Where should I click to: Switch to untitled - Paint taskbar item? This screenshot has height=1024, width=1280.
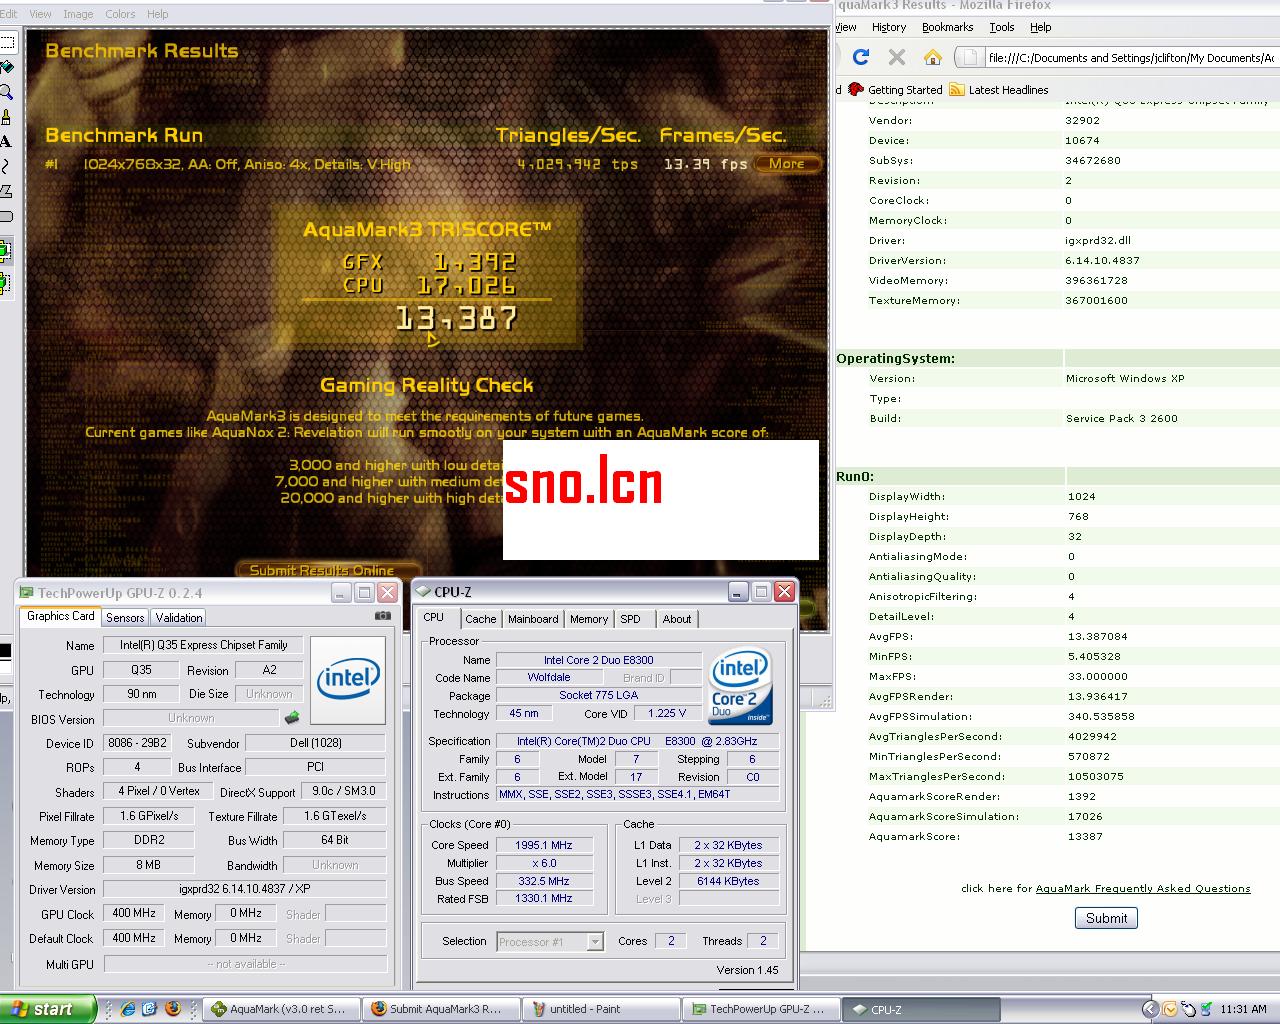click(x=601, y=1009)
